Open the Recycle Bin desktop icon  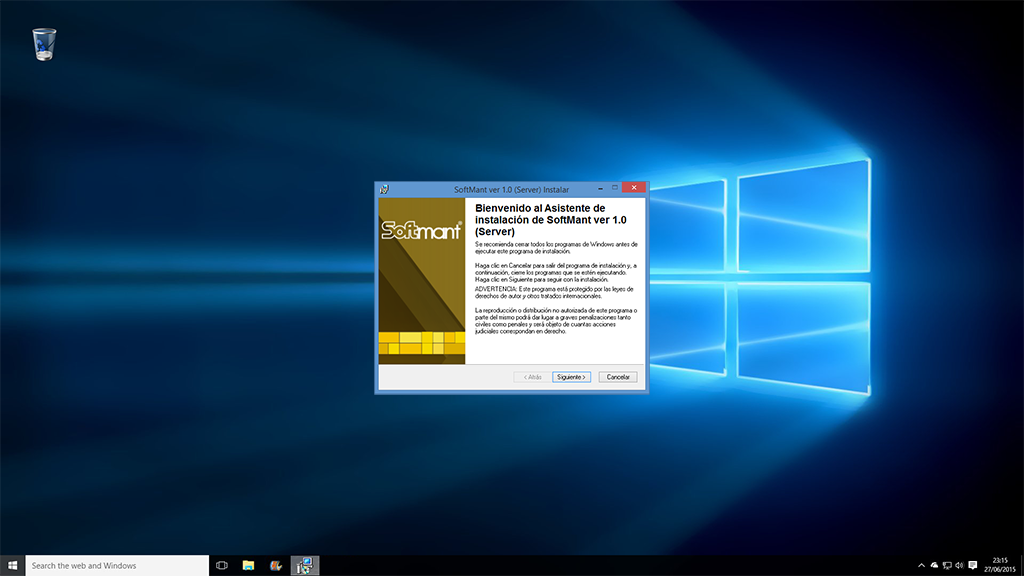pos(44,44)
